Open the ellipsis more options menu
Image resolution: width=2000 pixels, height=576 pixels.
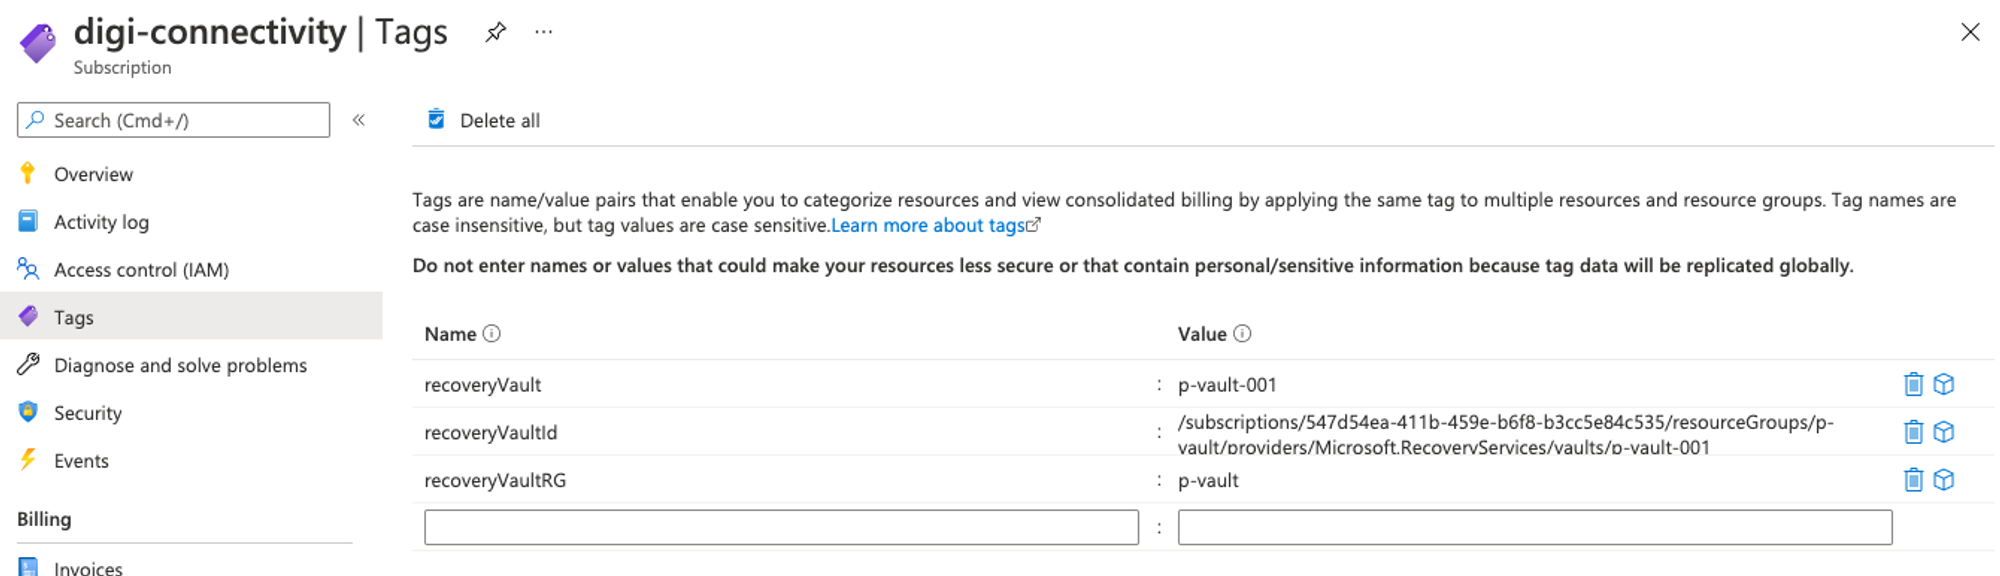coord(543,32)
